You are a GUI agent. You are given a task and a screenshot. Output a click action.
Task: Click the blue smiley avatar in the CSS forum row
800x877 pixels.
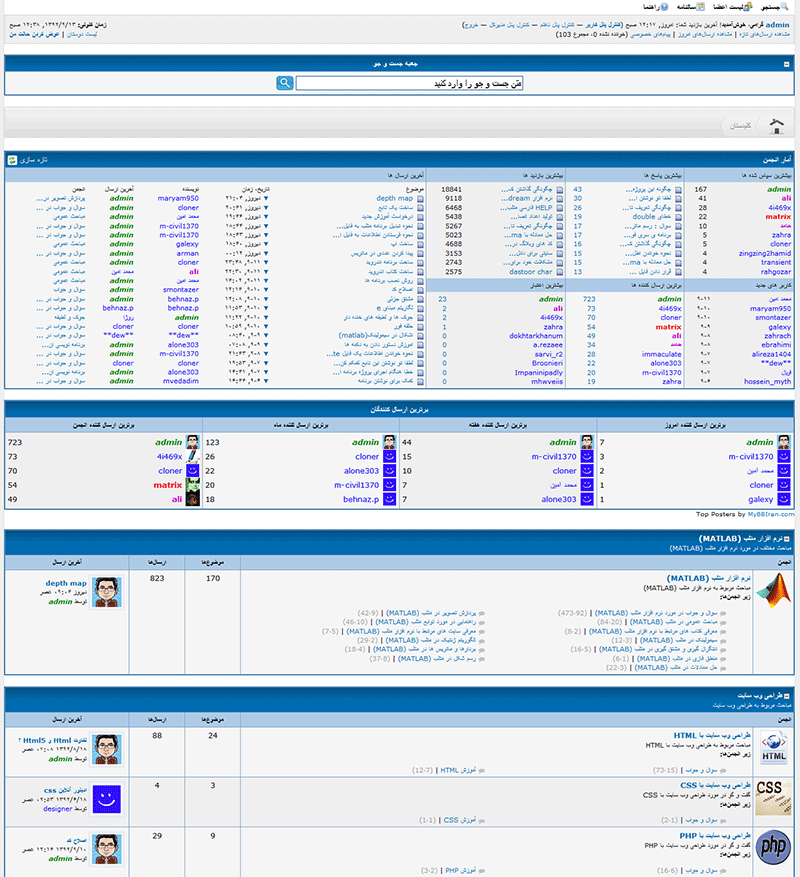point(107,799)
